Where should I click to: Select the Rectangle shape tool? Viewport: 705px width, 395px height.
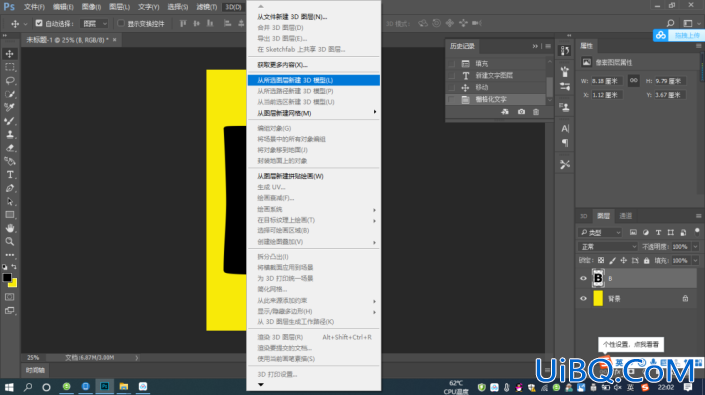9,215
